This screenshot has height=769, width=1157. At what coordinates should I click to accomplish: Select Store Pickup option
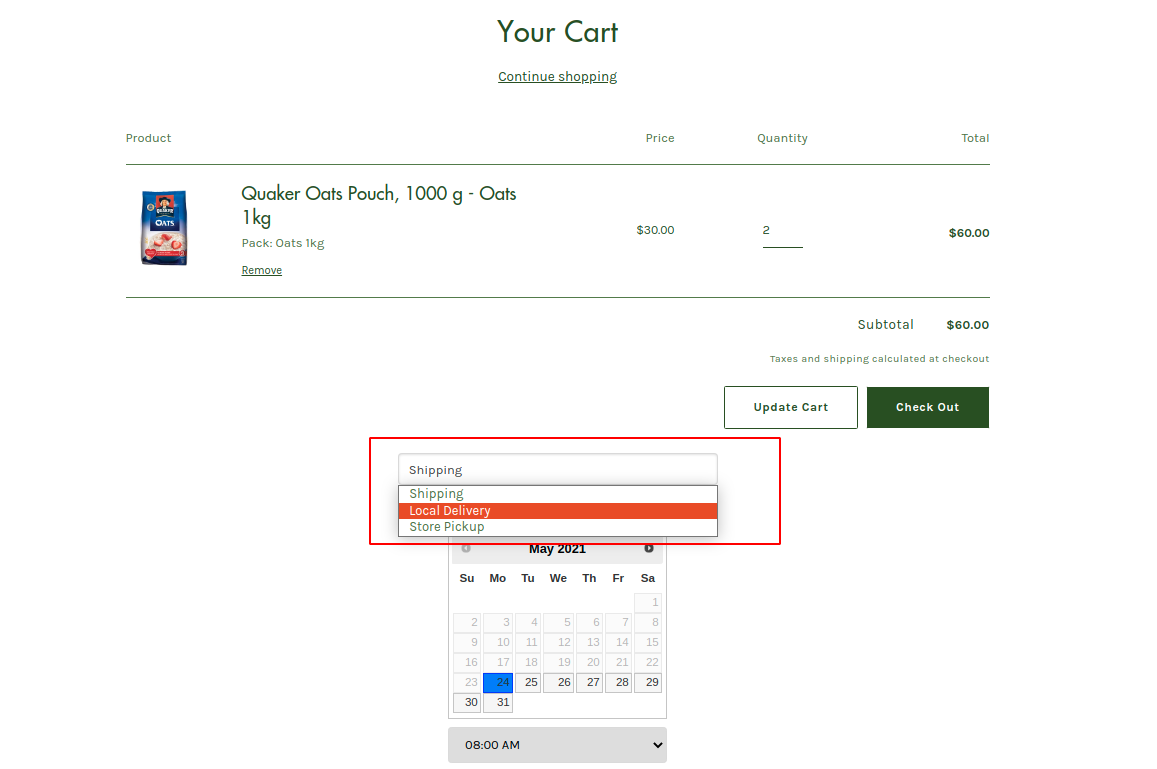pyautogui.click(x=557, y=527)
